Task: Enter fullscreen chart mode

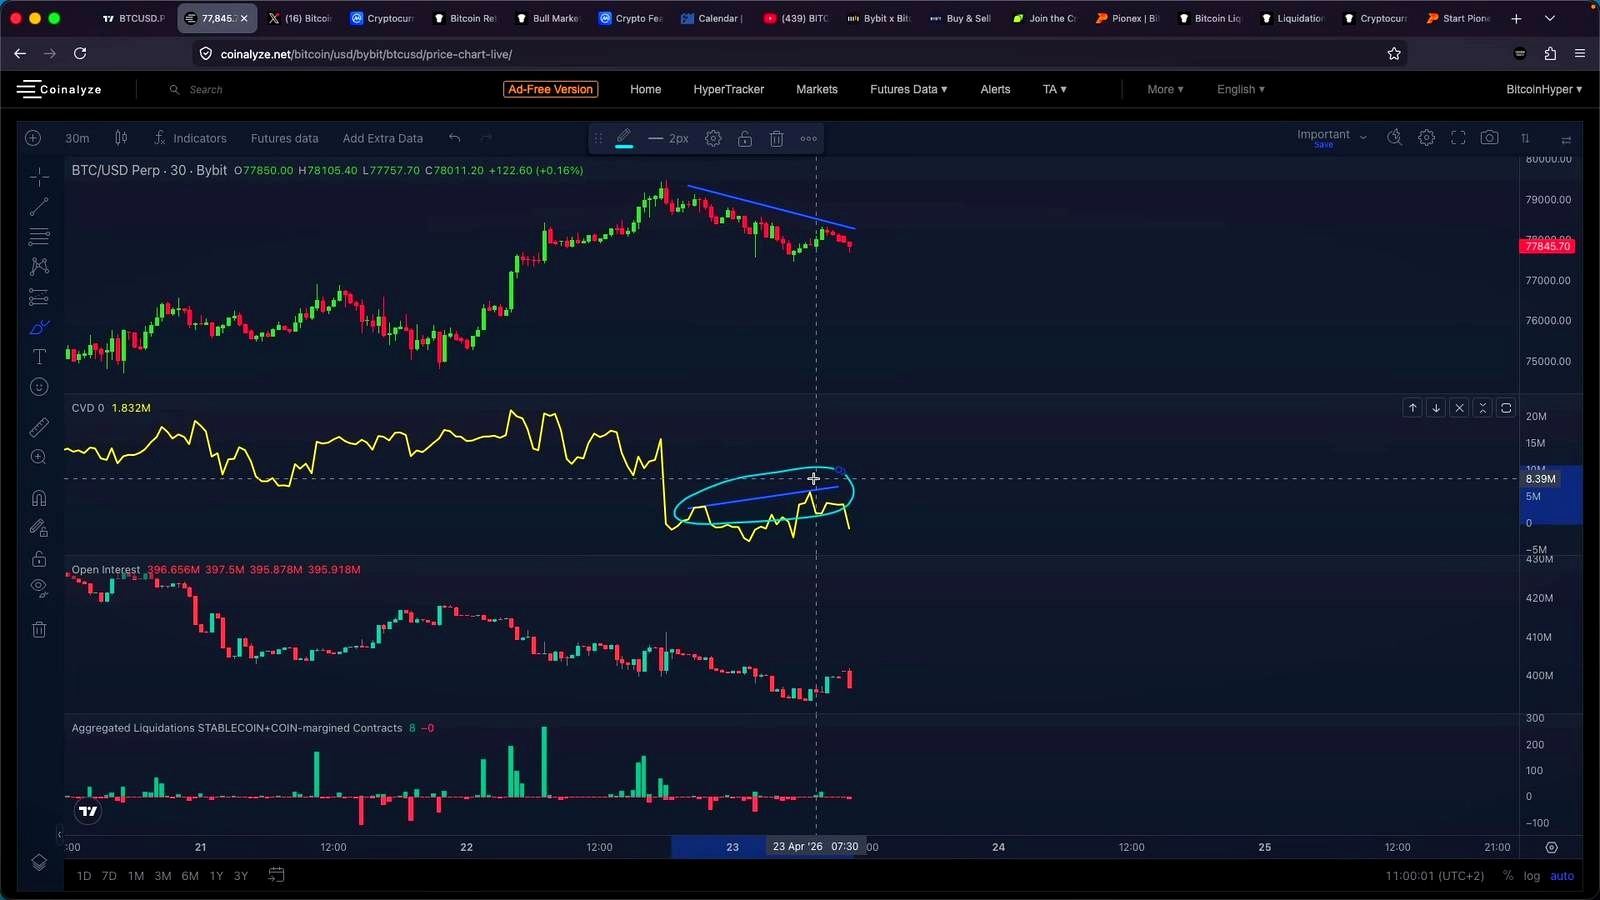Action: pyautogui.click(x=1458, y=138)
